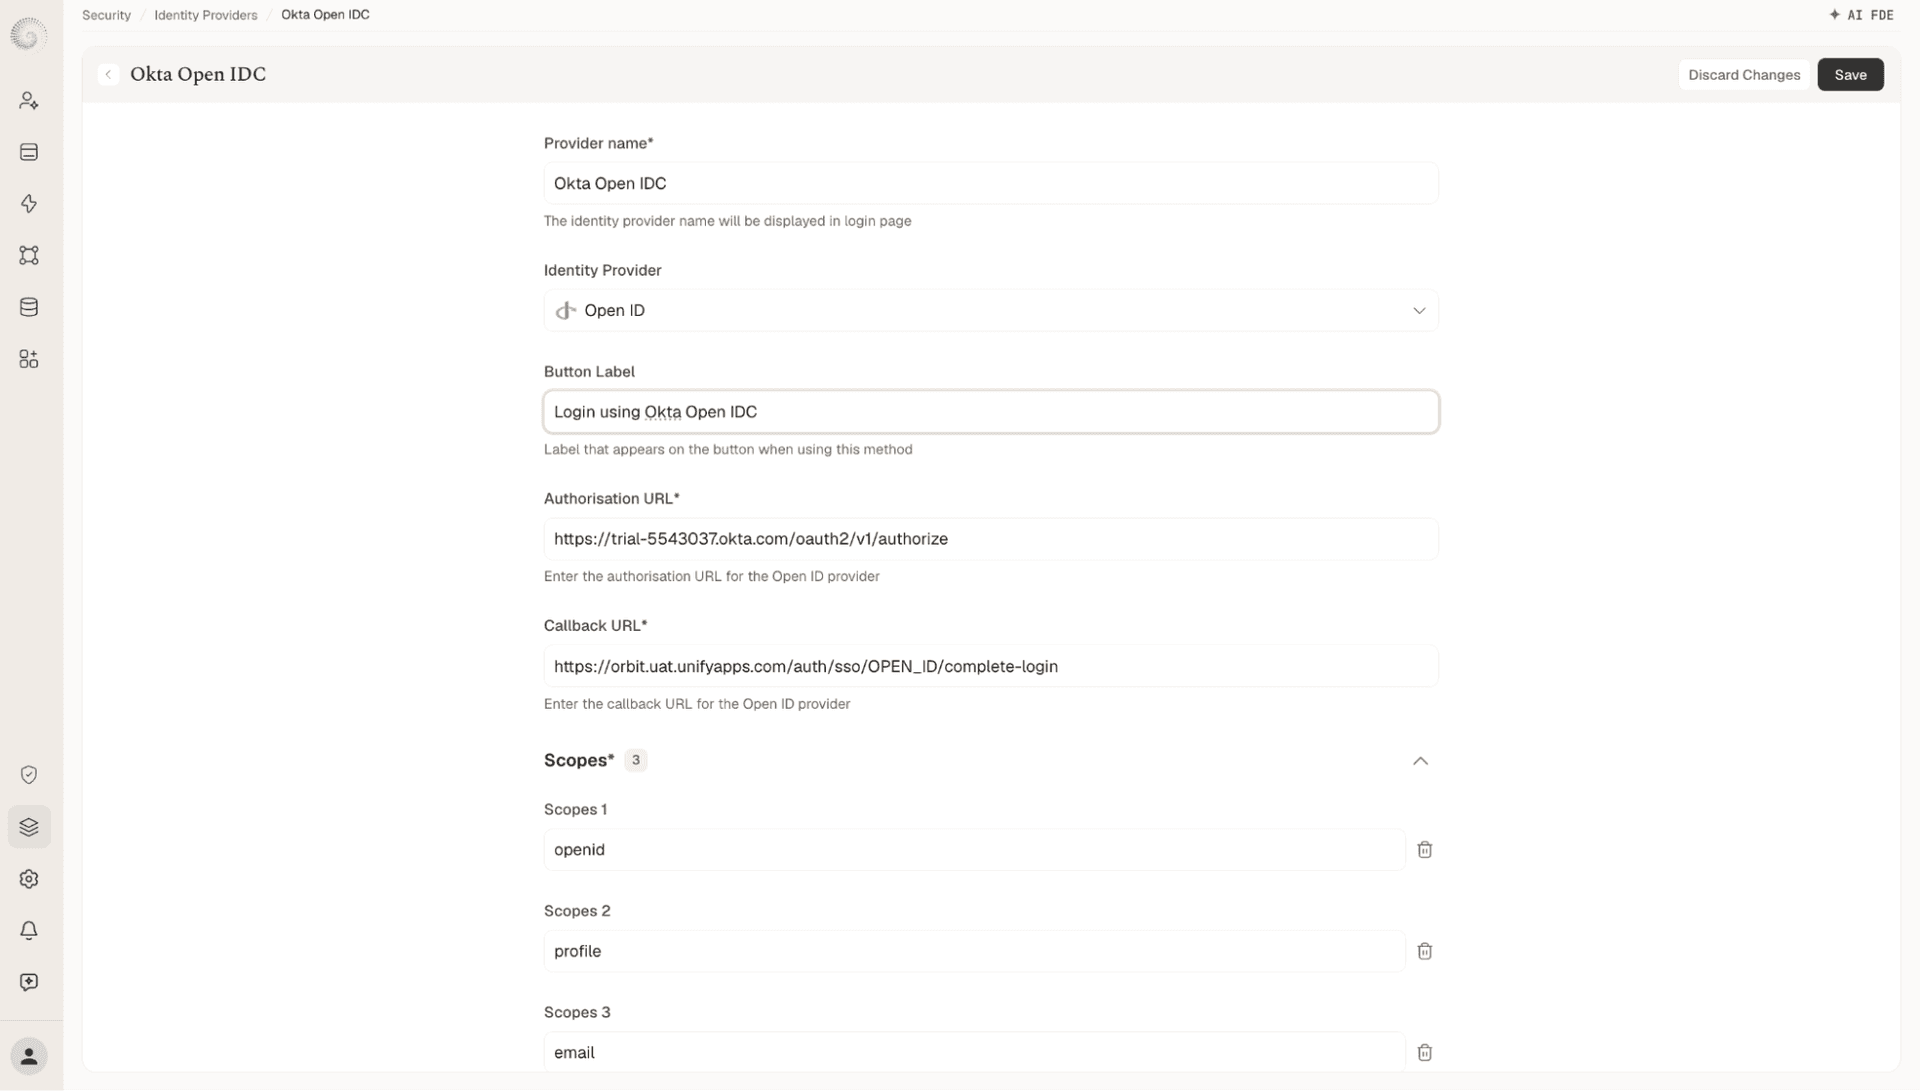Click the Callback URL field
This screenshot has width=1920, height=1092.
click(x=991, y=666)
